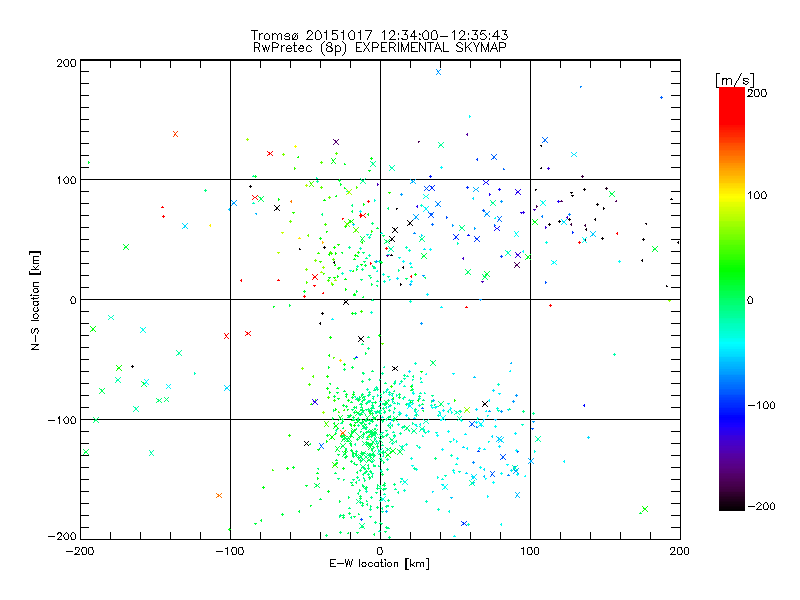The image size is (800, 600).
Task: Click the x-axis tick label 200
Action: coord(680,551)
